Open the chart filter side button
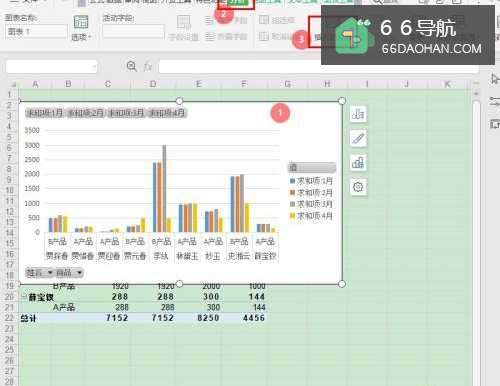 click(358, 163)
